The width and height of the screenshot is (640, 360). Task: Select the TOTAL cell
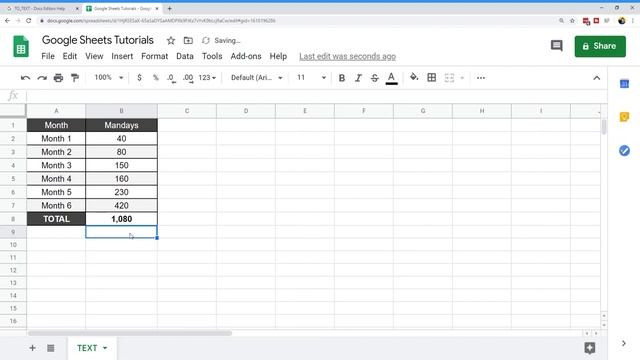tap(56, 219)
